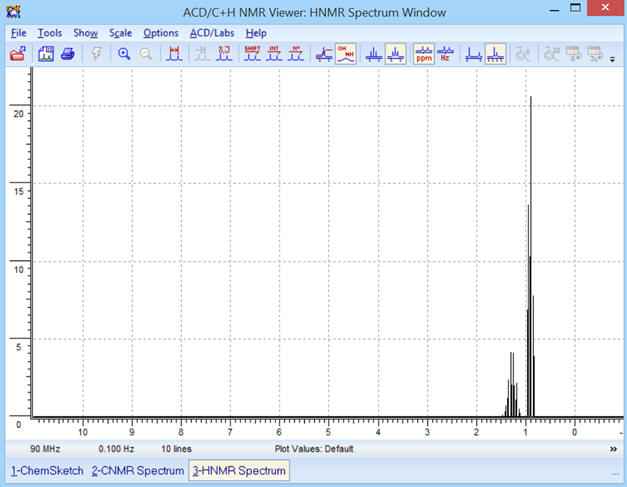Image resolution: width=627 pixels, height=487 pixels.
Task: Click the N° peak numbering icon
Action: tap(296, 54)
